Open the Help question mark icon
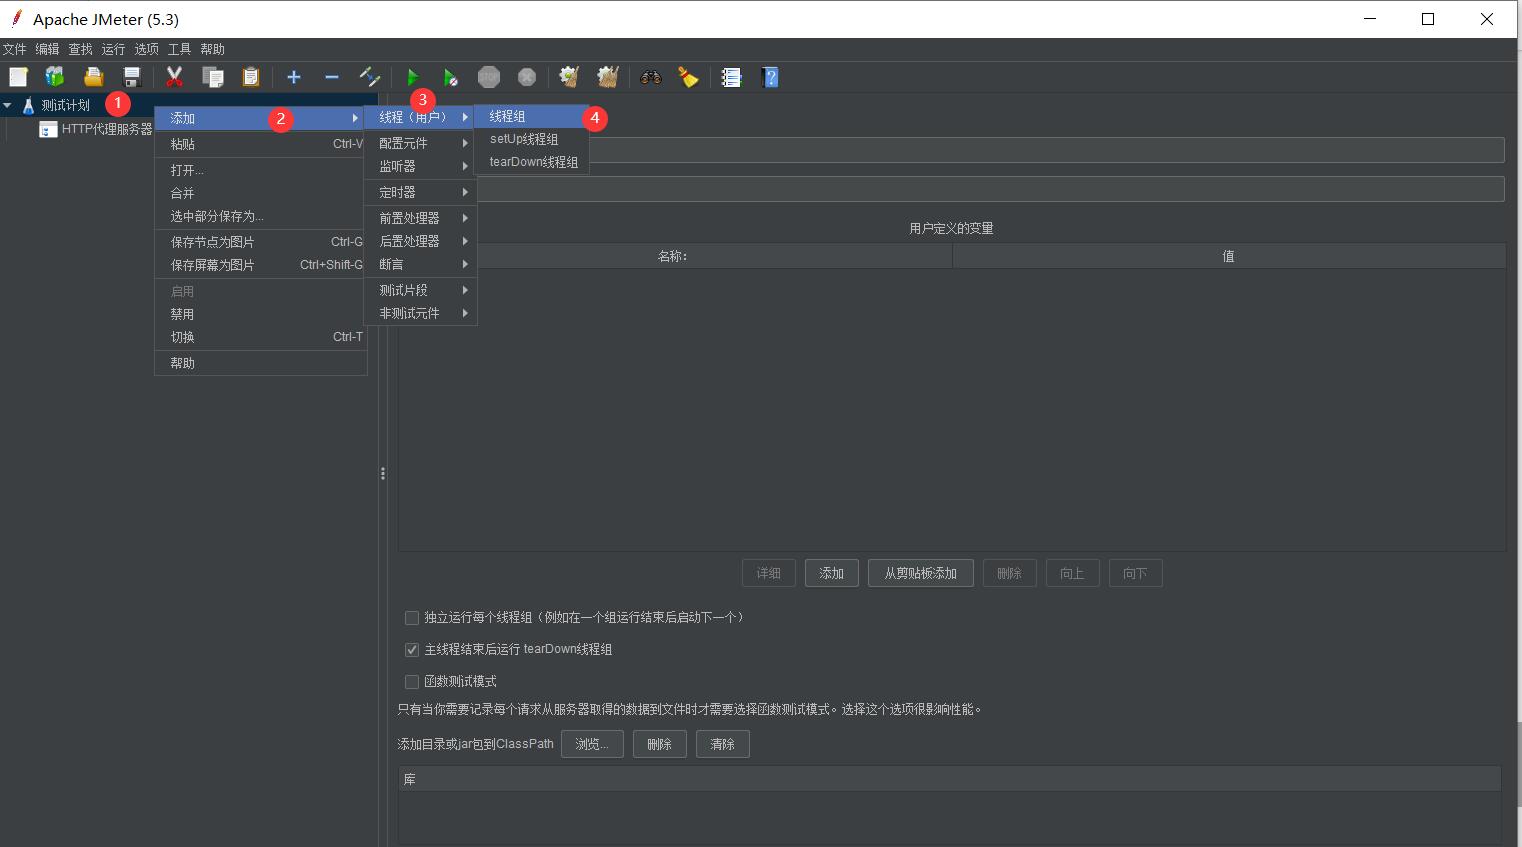Screen dimensions: 1522x847 pyautogui.click(x=770, y=77)
